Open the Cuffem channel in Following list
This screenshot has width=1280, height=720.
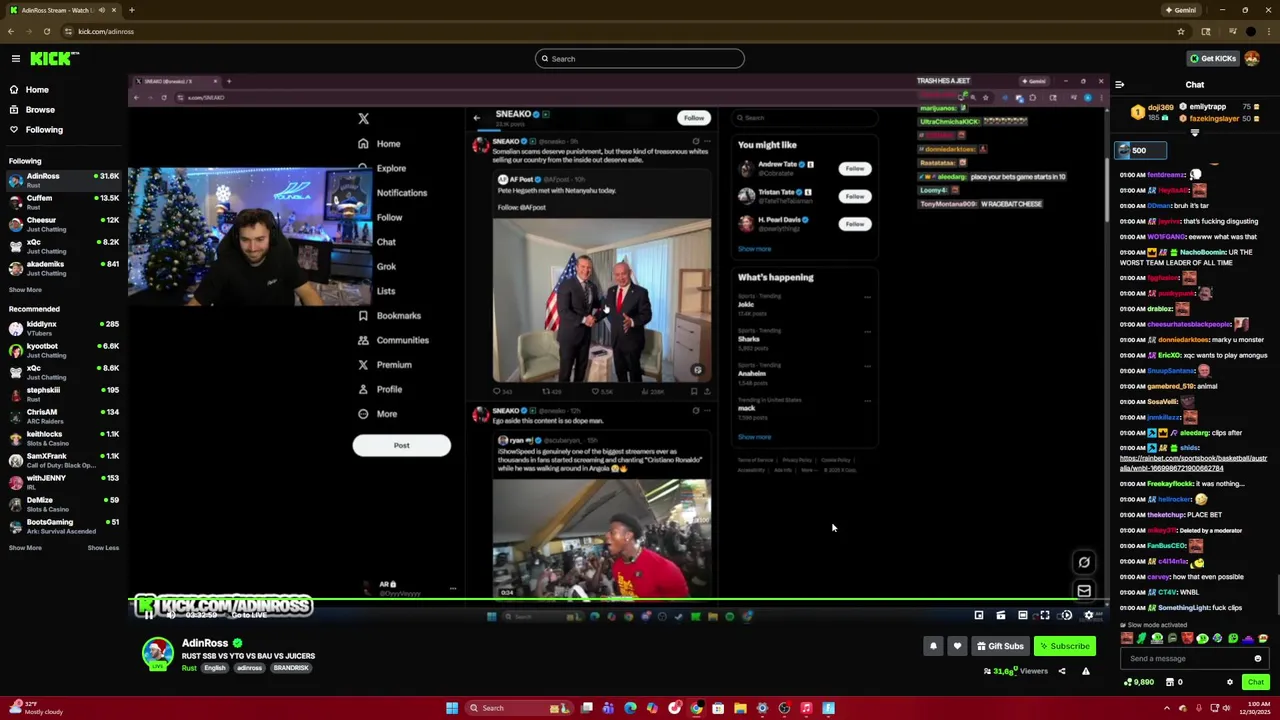[x=62, y=202]
